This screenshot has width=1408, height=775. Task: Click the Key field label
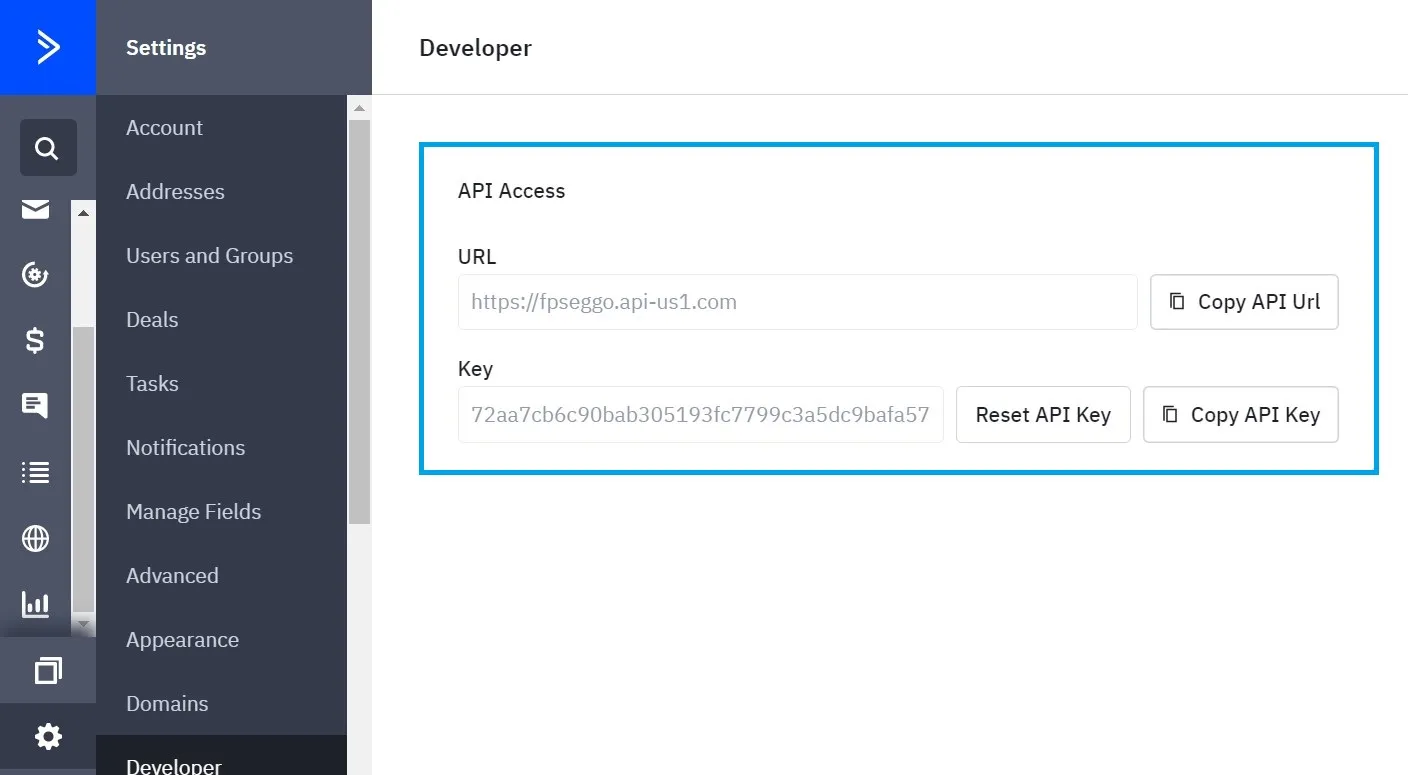tap(475, 369)
